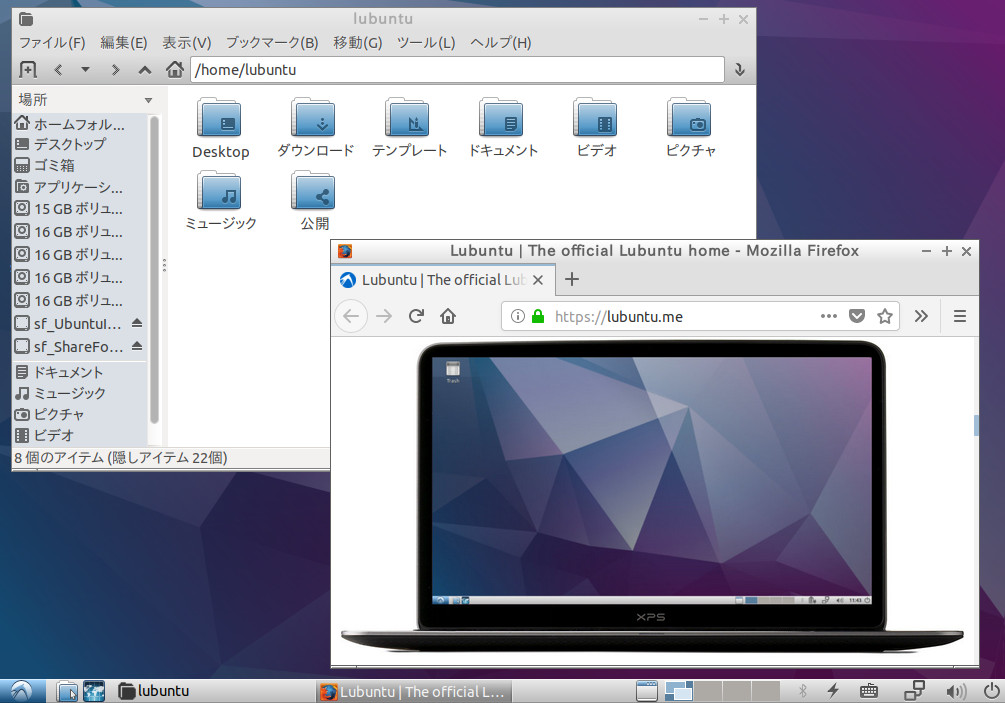Open new tab icon in file manager toolbar

click(x=28, y=69)
